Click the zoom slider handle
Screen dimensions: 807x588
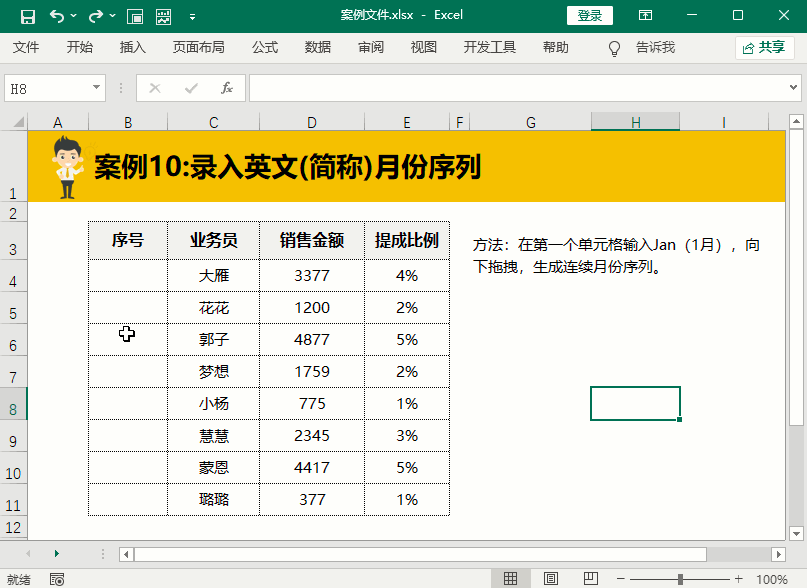680,579
